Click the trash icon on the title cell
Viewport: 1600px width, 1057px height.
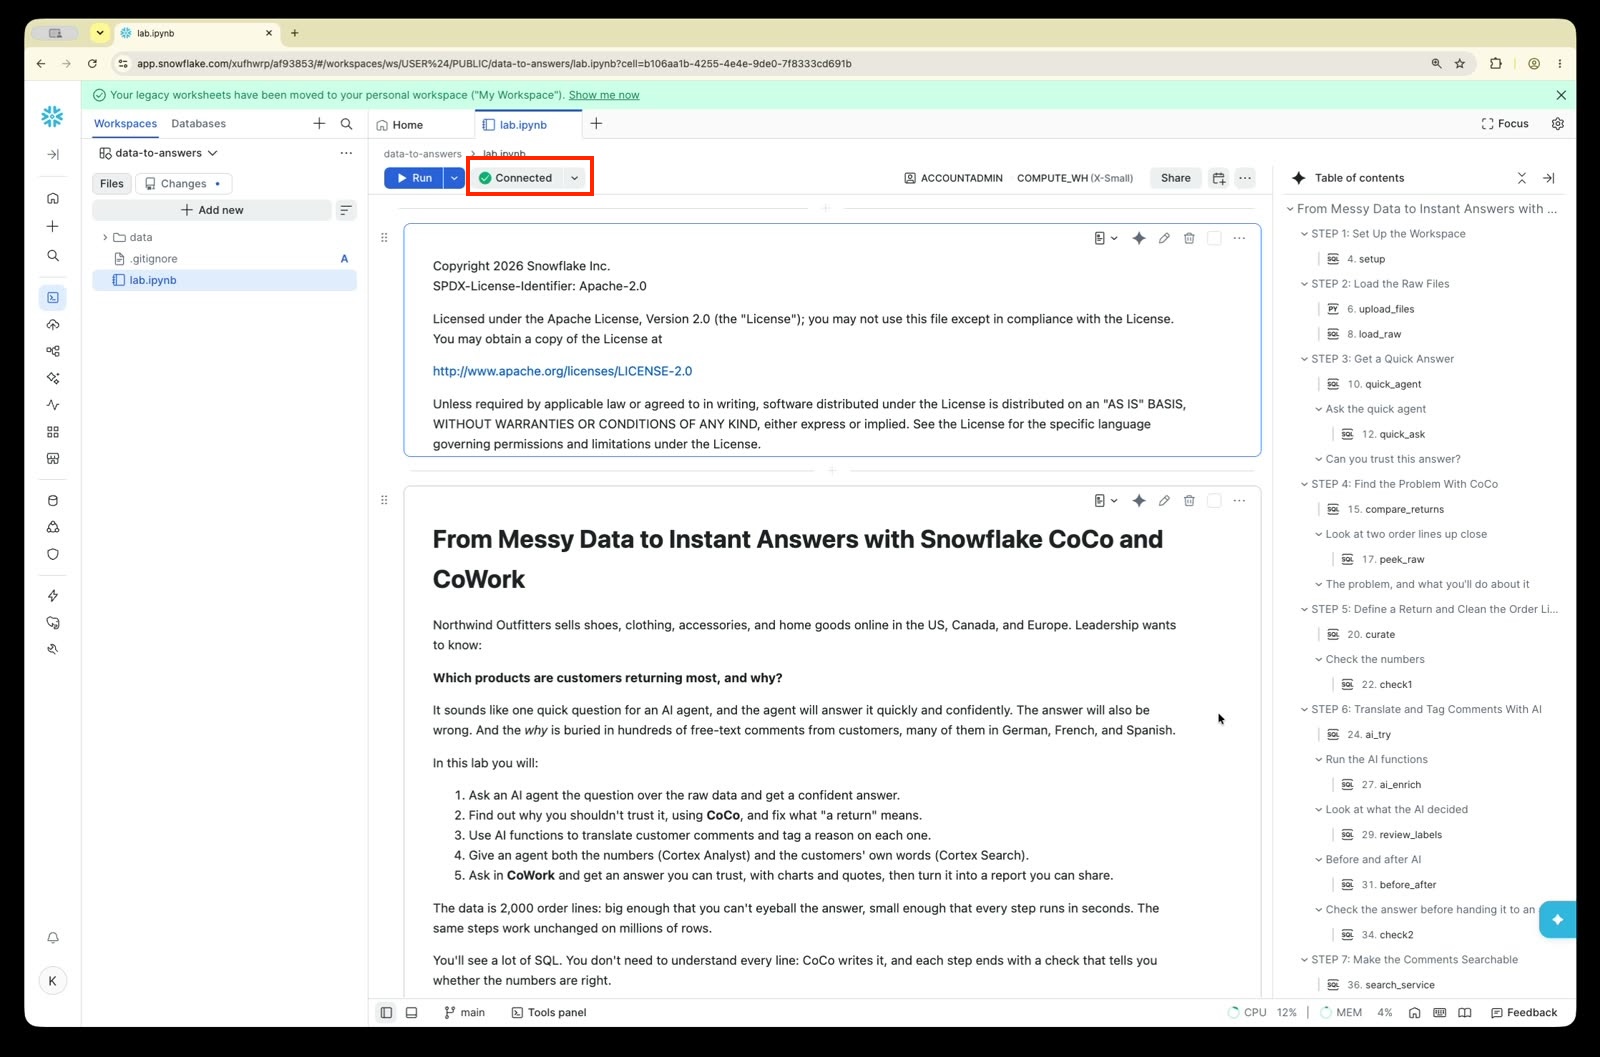(x=1189, y=500)
